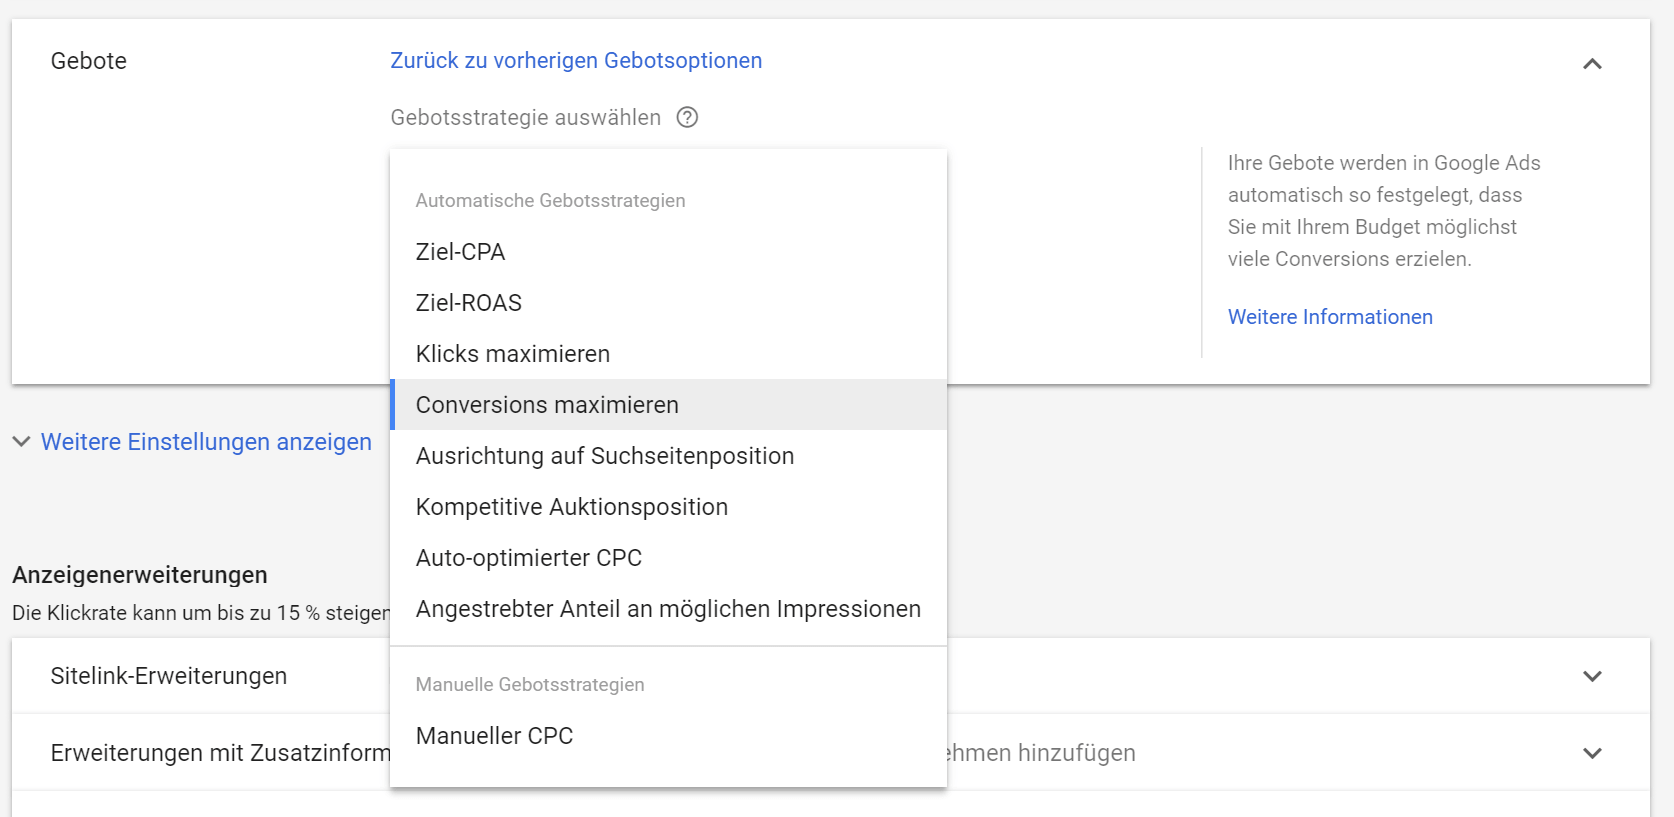Click Automatische Gebotsstrategien group header

(550, 201)
